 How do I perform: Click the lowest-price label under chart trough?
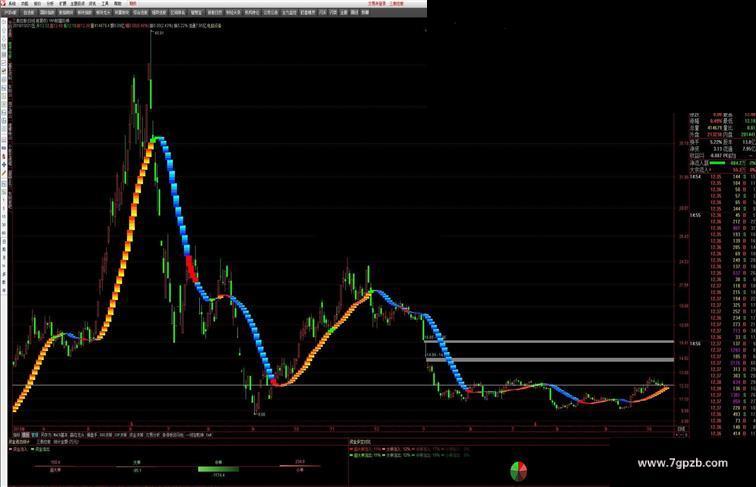[261, 414]
